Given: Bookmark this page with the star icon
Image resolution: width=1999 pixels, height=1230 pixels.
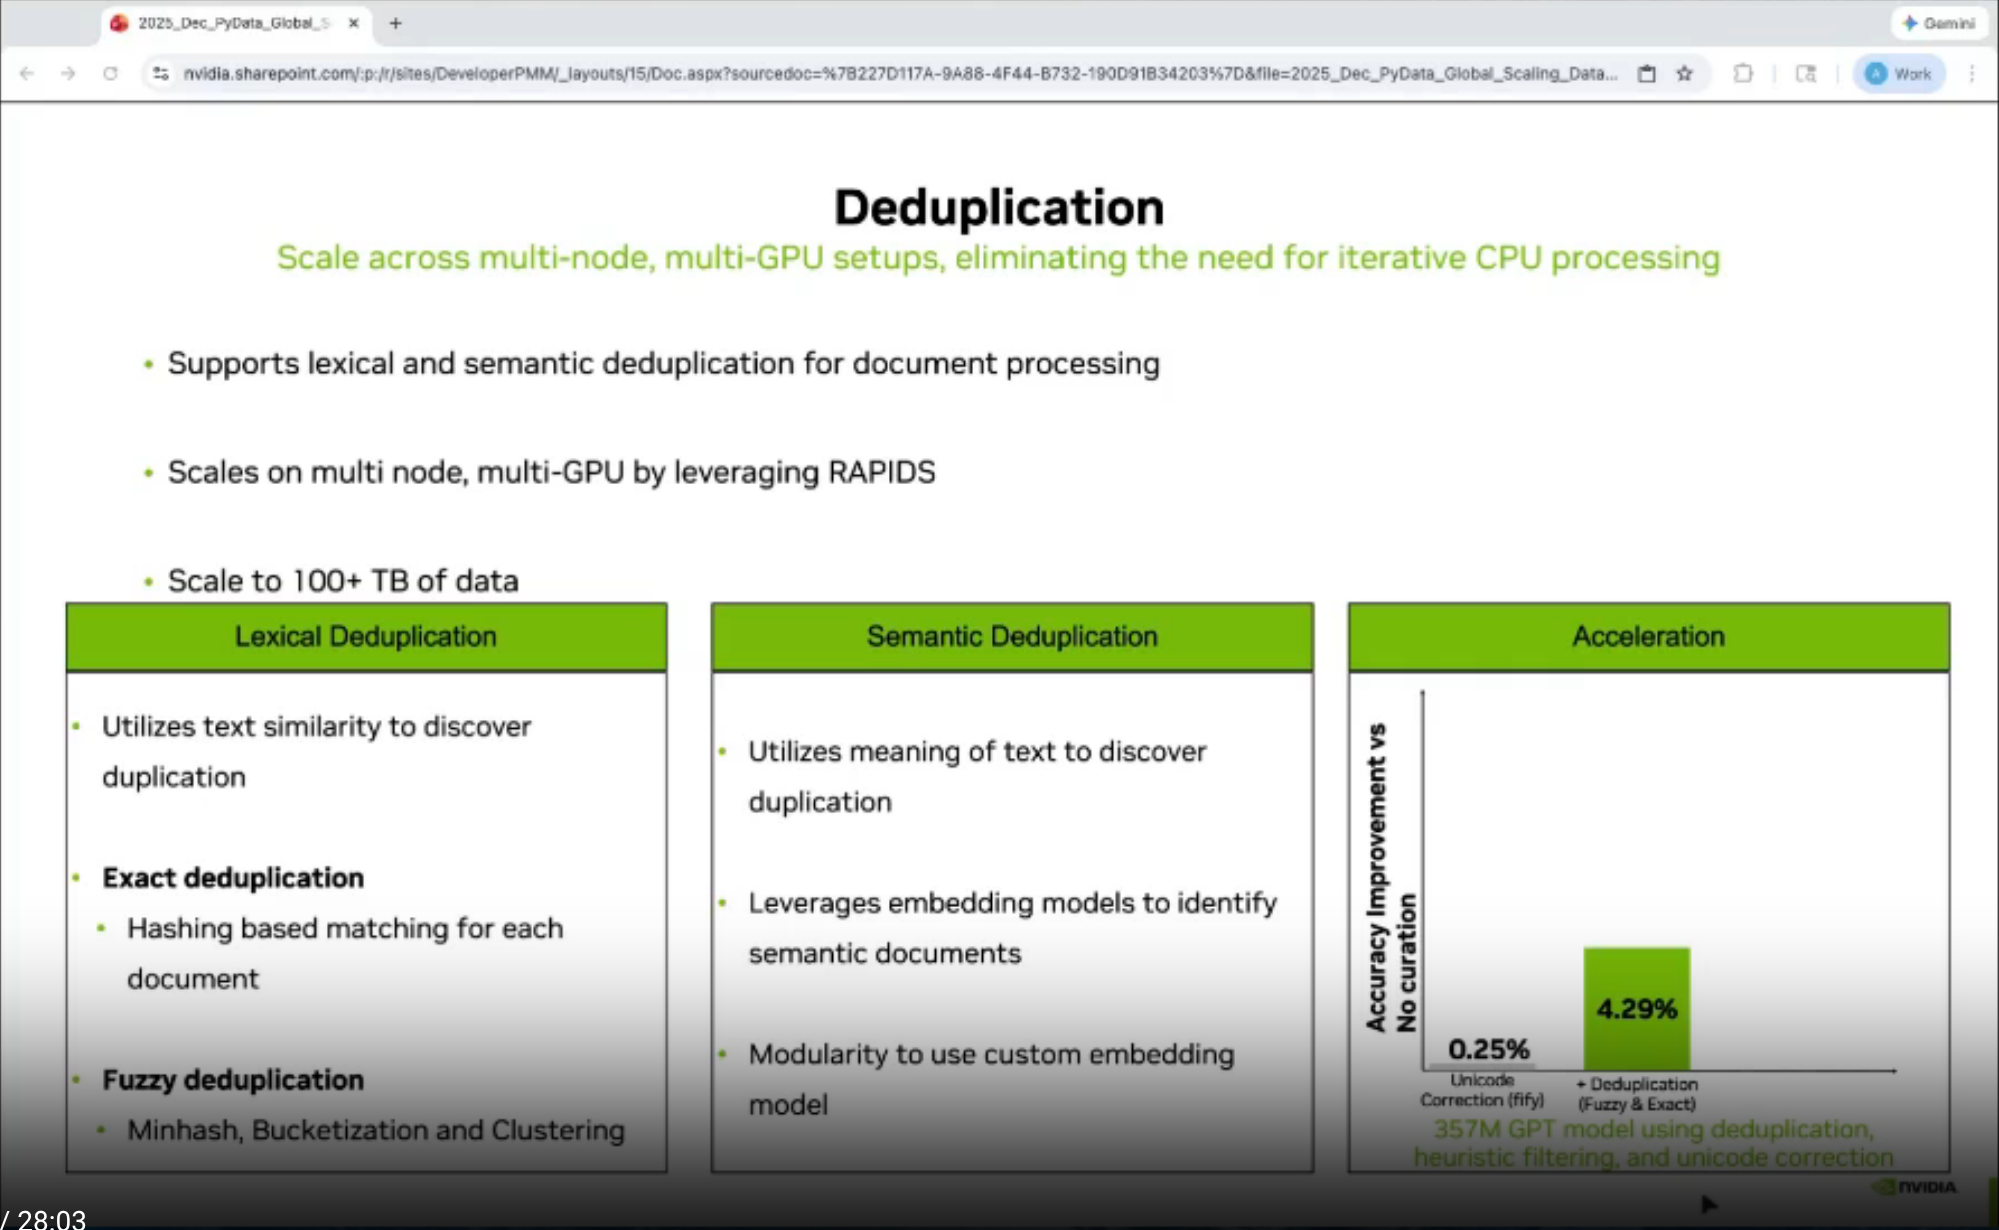Looking at the screenshot, I should pyautogui.click(x=1685, y=73).
